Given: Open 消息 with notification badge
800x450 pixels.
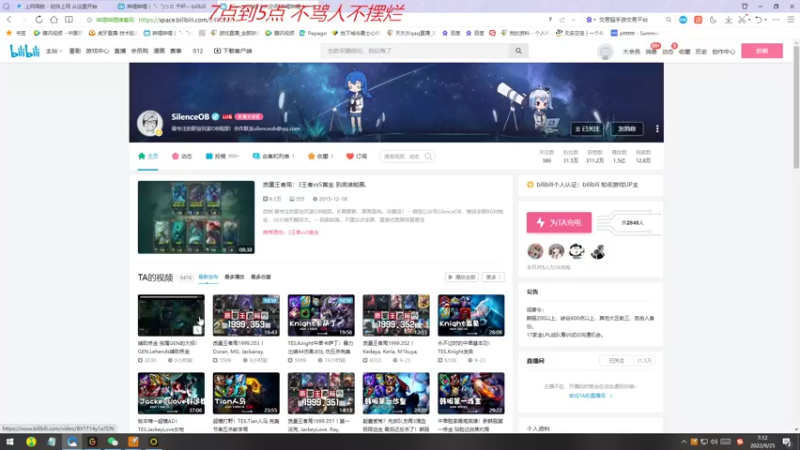Looking at the screenshot, I should coord(651,52).
